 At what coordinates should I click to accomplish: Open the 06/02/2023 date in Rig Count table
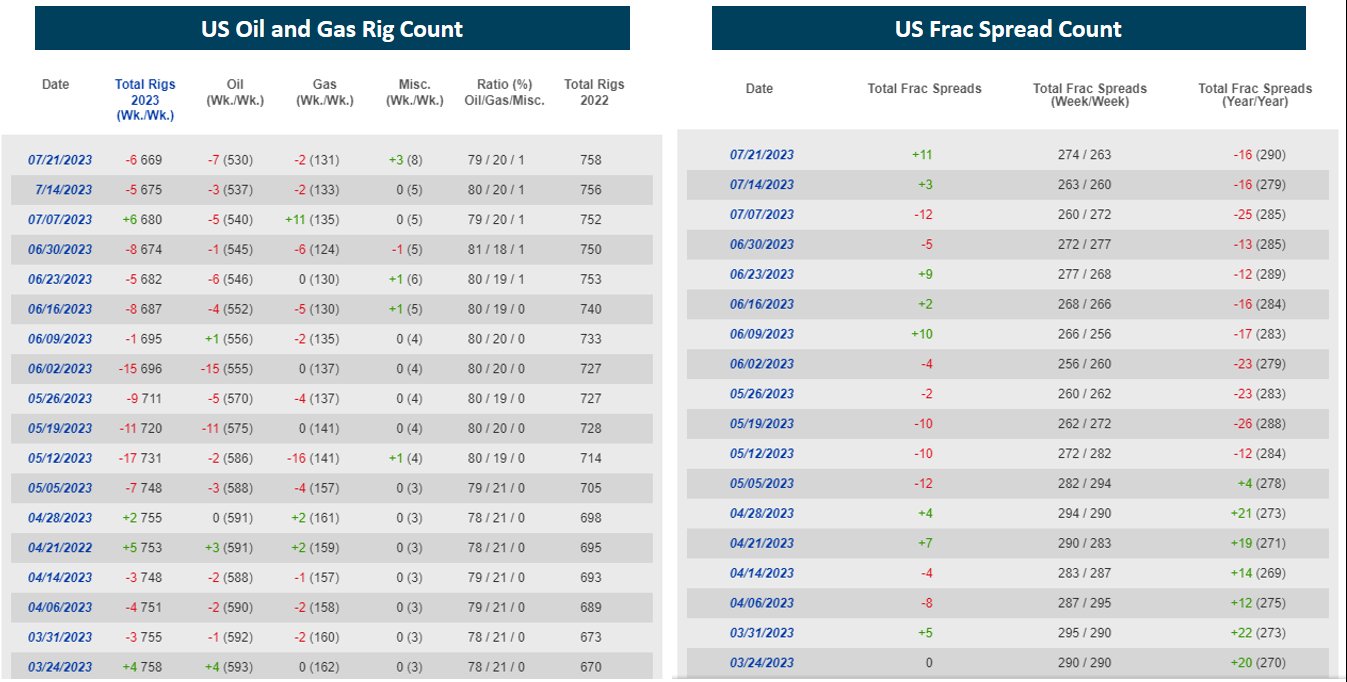point(60,369)
